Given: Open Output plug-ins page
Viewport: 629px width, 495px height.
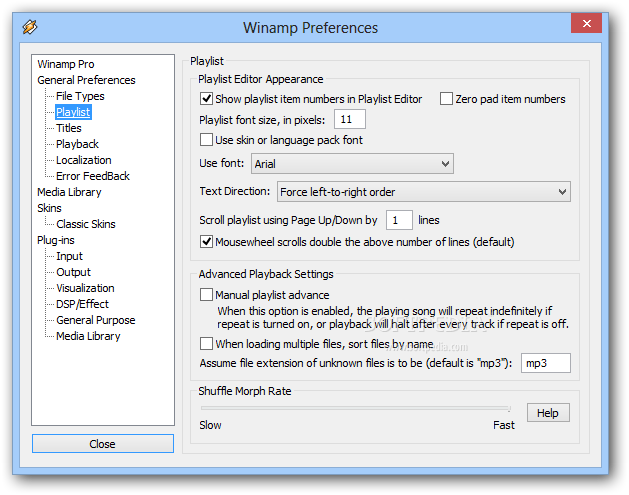Looking at the screenshot, I should coord(73,272).
